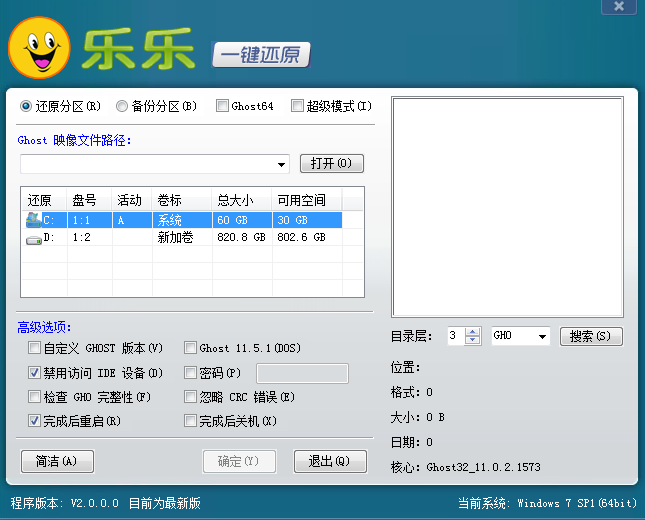Enable the password (密码) checkbox
This screenshot has width=645, height=520.
coord(191,373)
